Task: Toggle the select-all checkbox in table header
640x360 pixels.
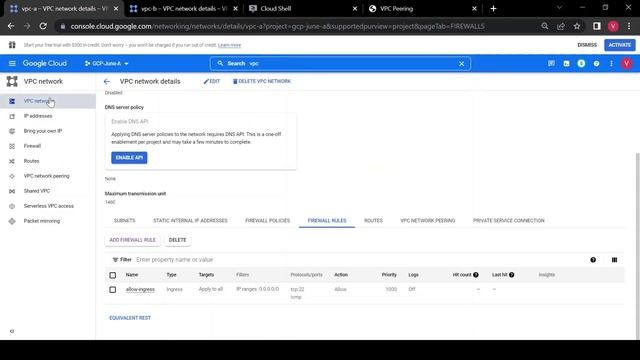Action: [x=113, y=275]
